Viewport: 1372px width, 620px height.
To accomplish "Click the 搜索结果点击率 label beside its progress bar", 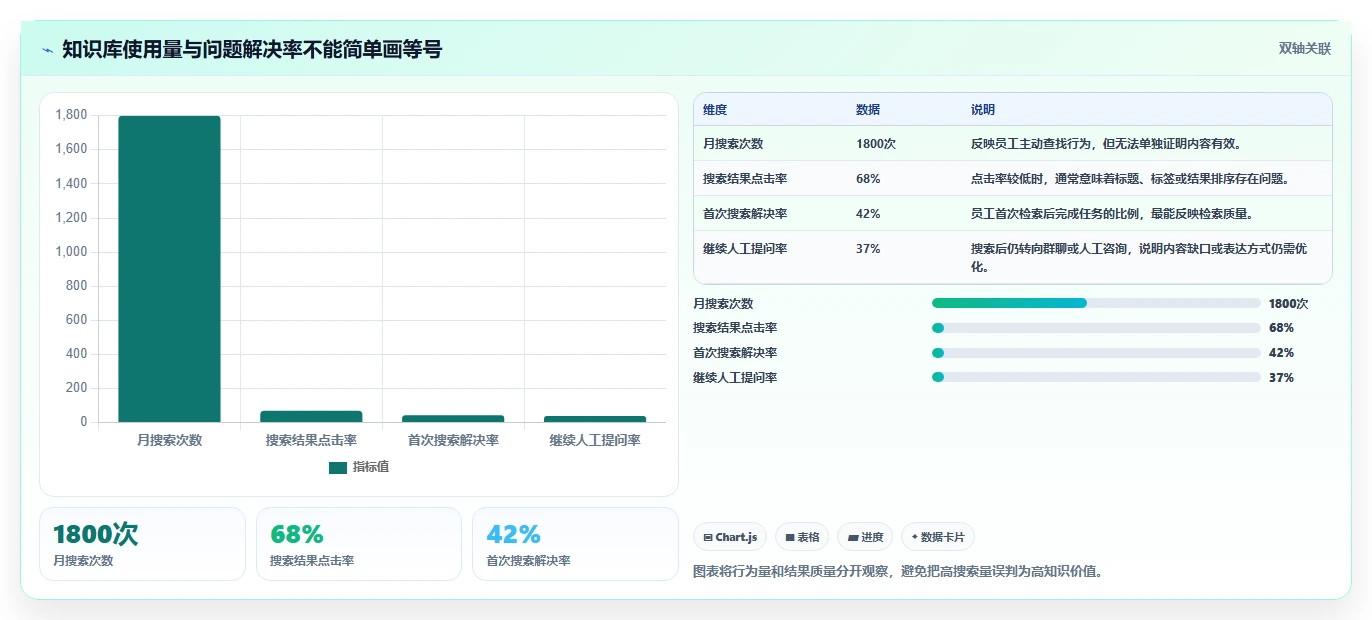I will click(735, 328).
